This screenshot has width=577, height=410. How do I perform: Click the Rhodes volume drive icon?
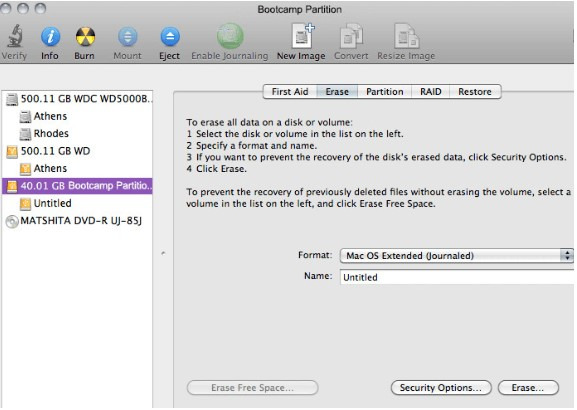click(25, 134)
